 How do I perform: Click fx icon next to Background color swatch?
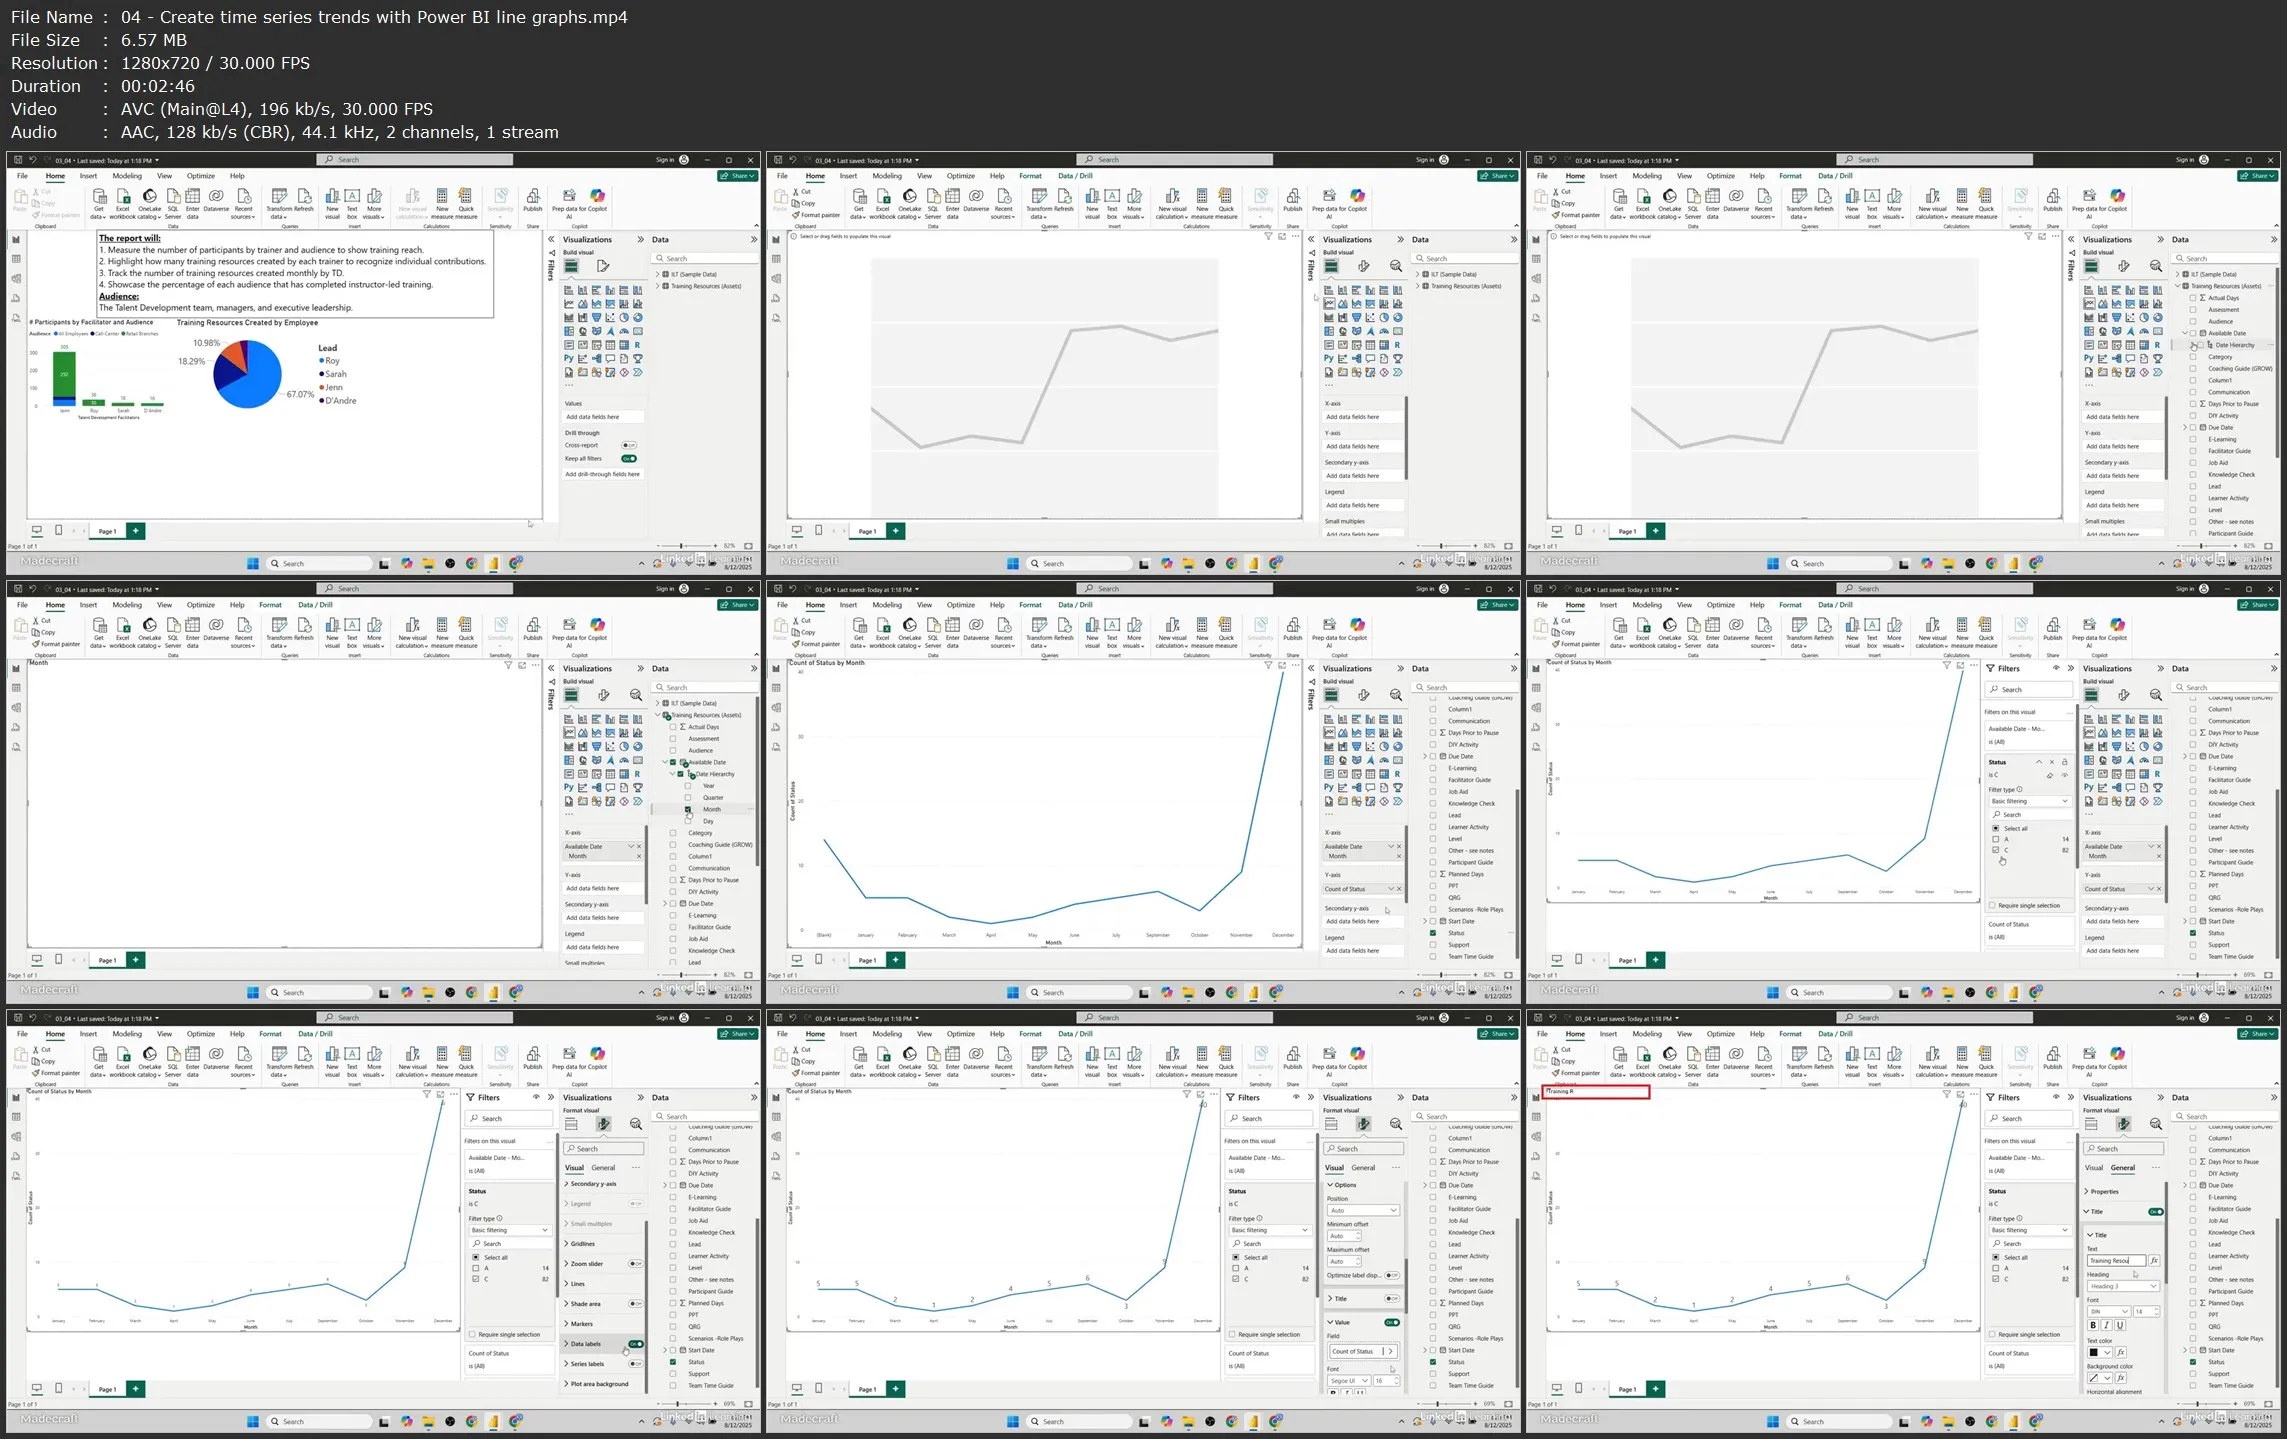point(2120,1378)
